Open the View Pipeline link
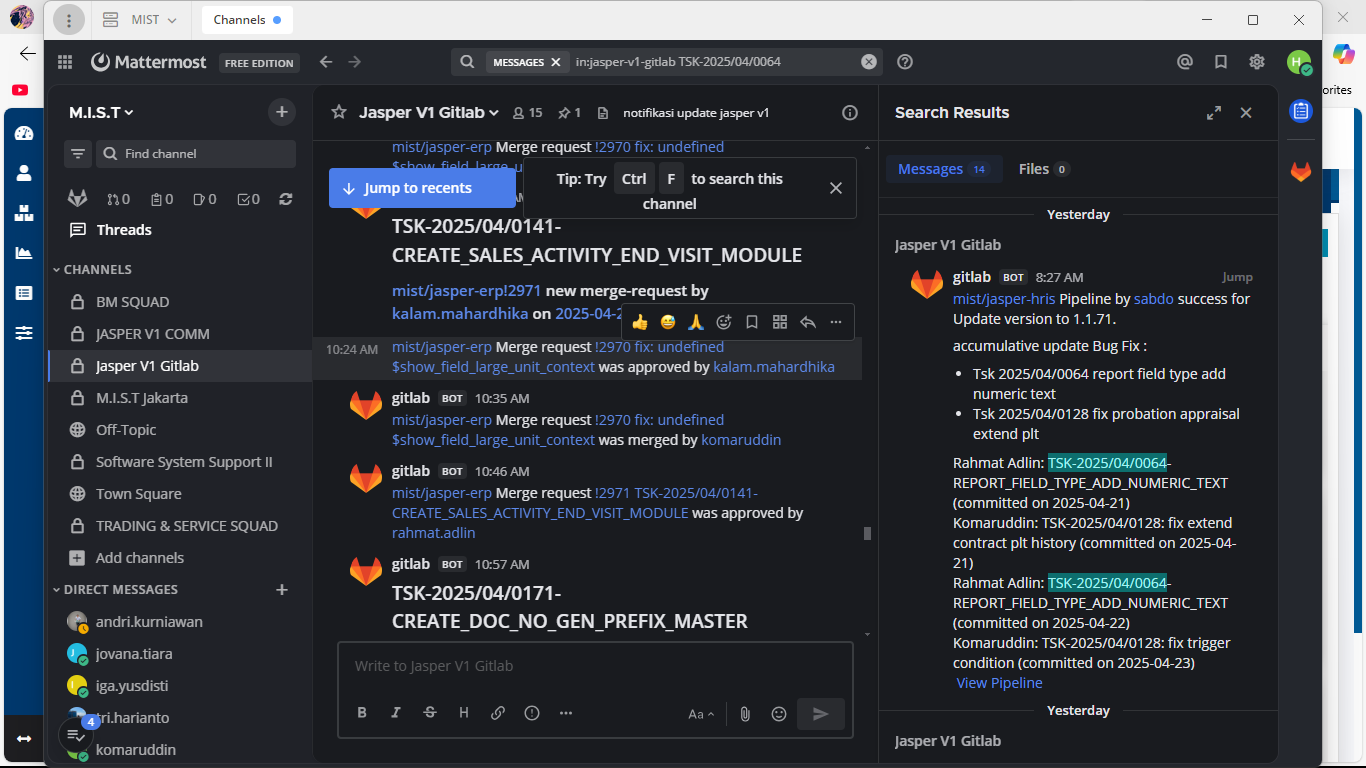The image size is (1366, 768). coord(999,683)
